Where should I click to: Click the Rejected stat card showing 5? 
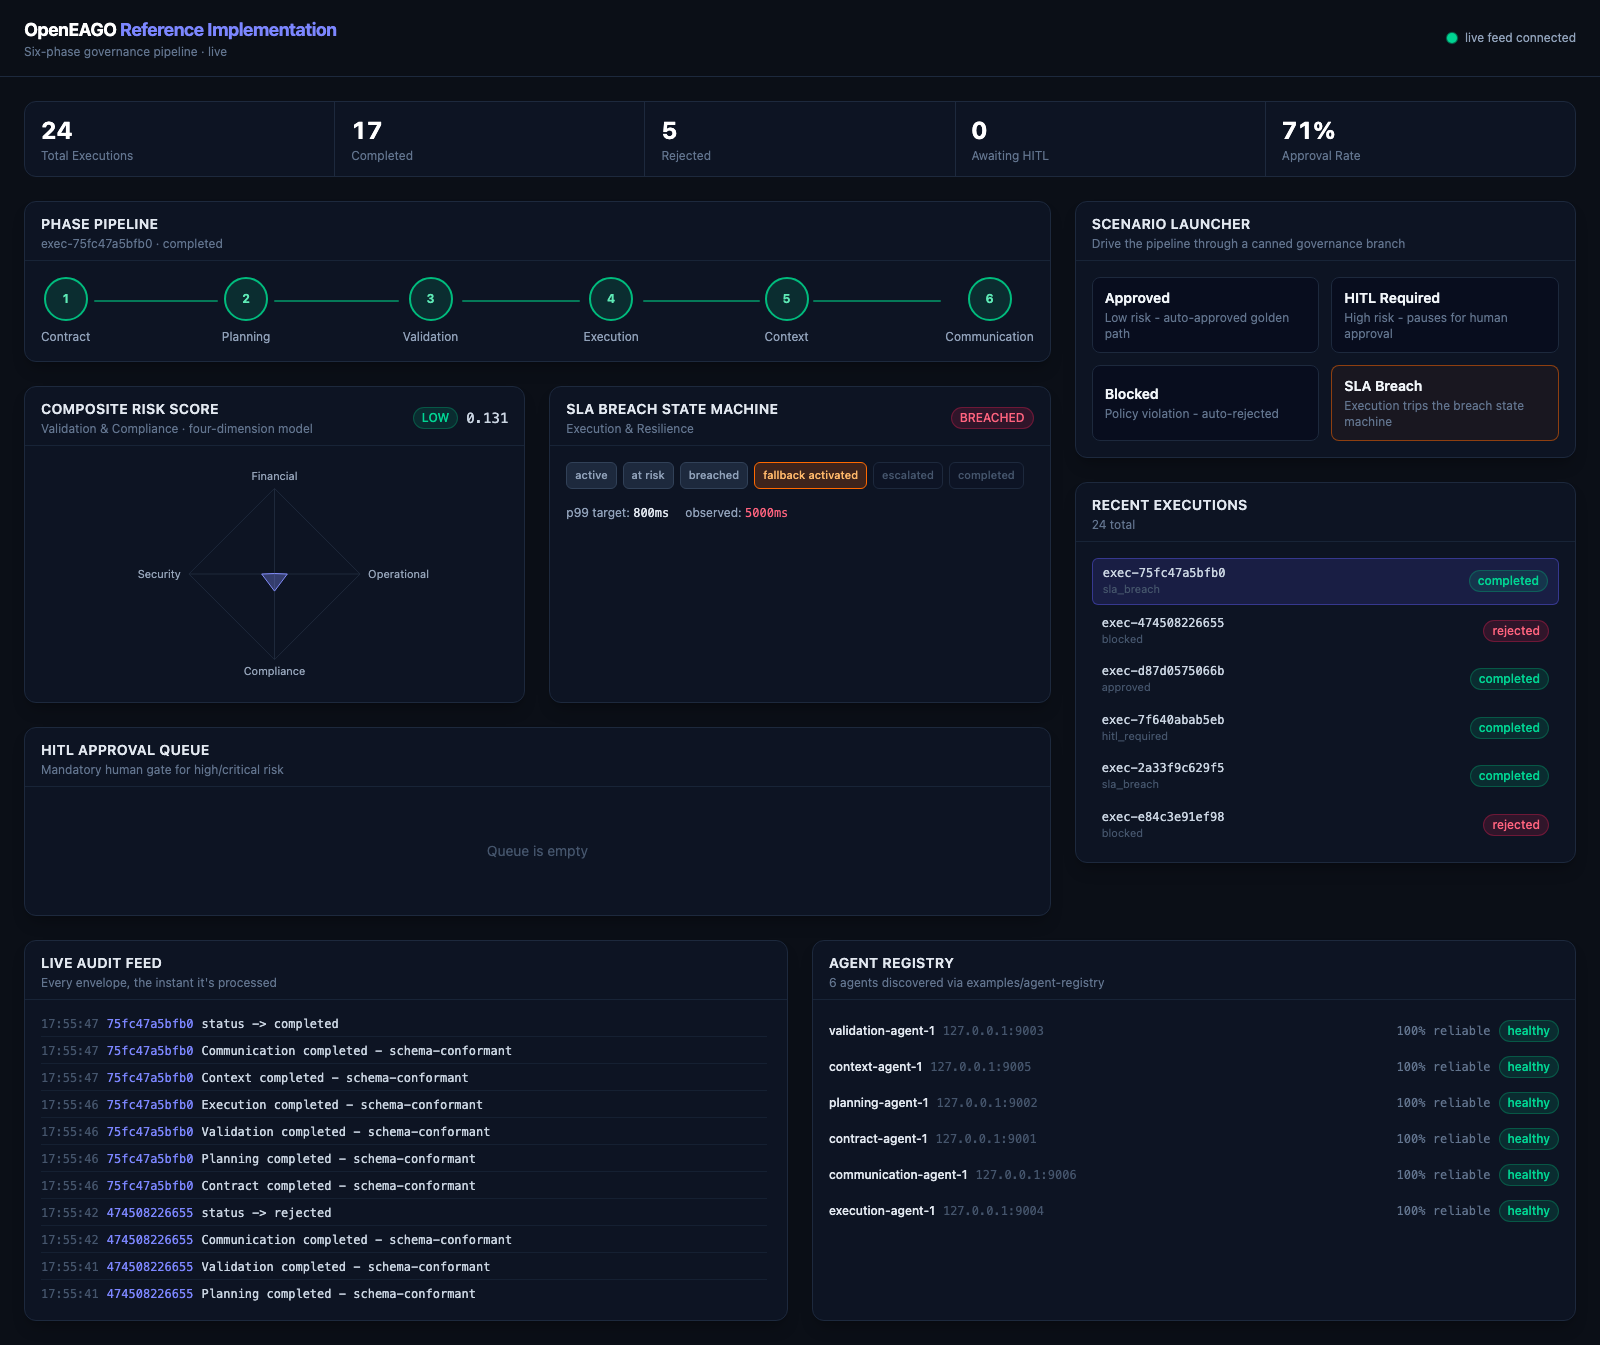pyautogui.click(x=800, y=139)
